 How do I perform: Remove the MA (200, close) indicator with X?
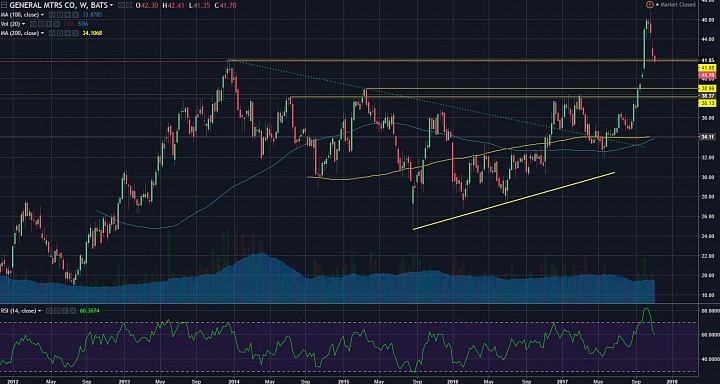click(75, 33)
